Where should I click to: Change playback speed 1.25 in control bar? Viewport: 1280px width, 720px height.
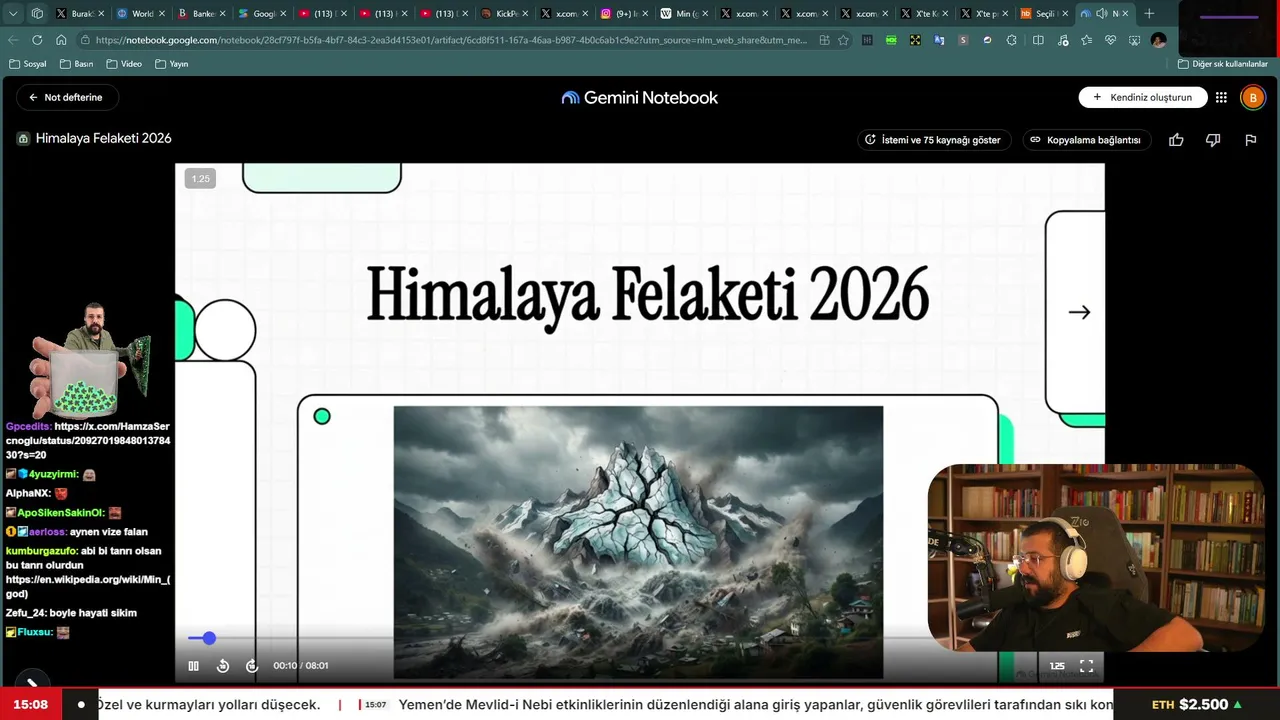[x=1057, y=666]
